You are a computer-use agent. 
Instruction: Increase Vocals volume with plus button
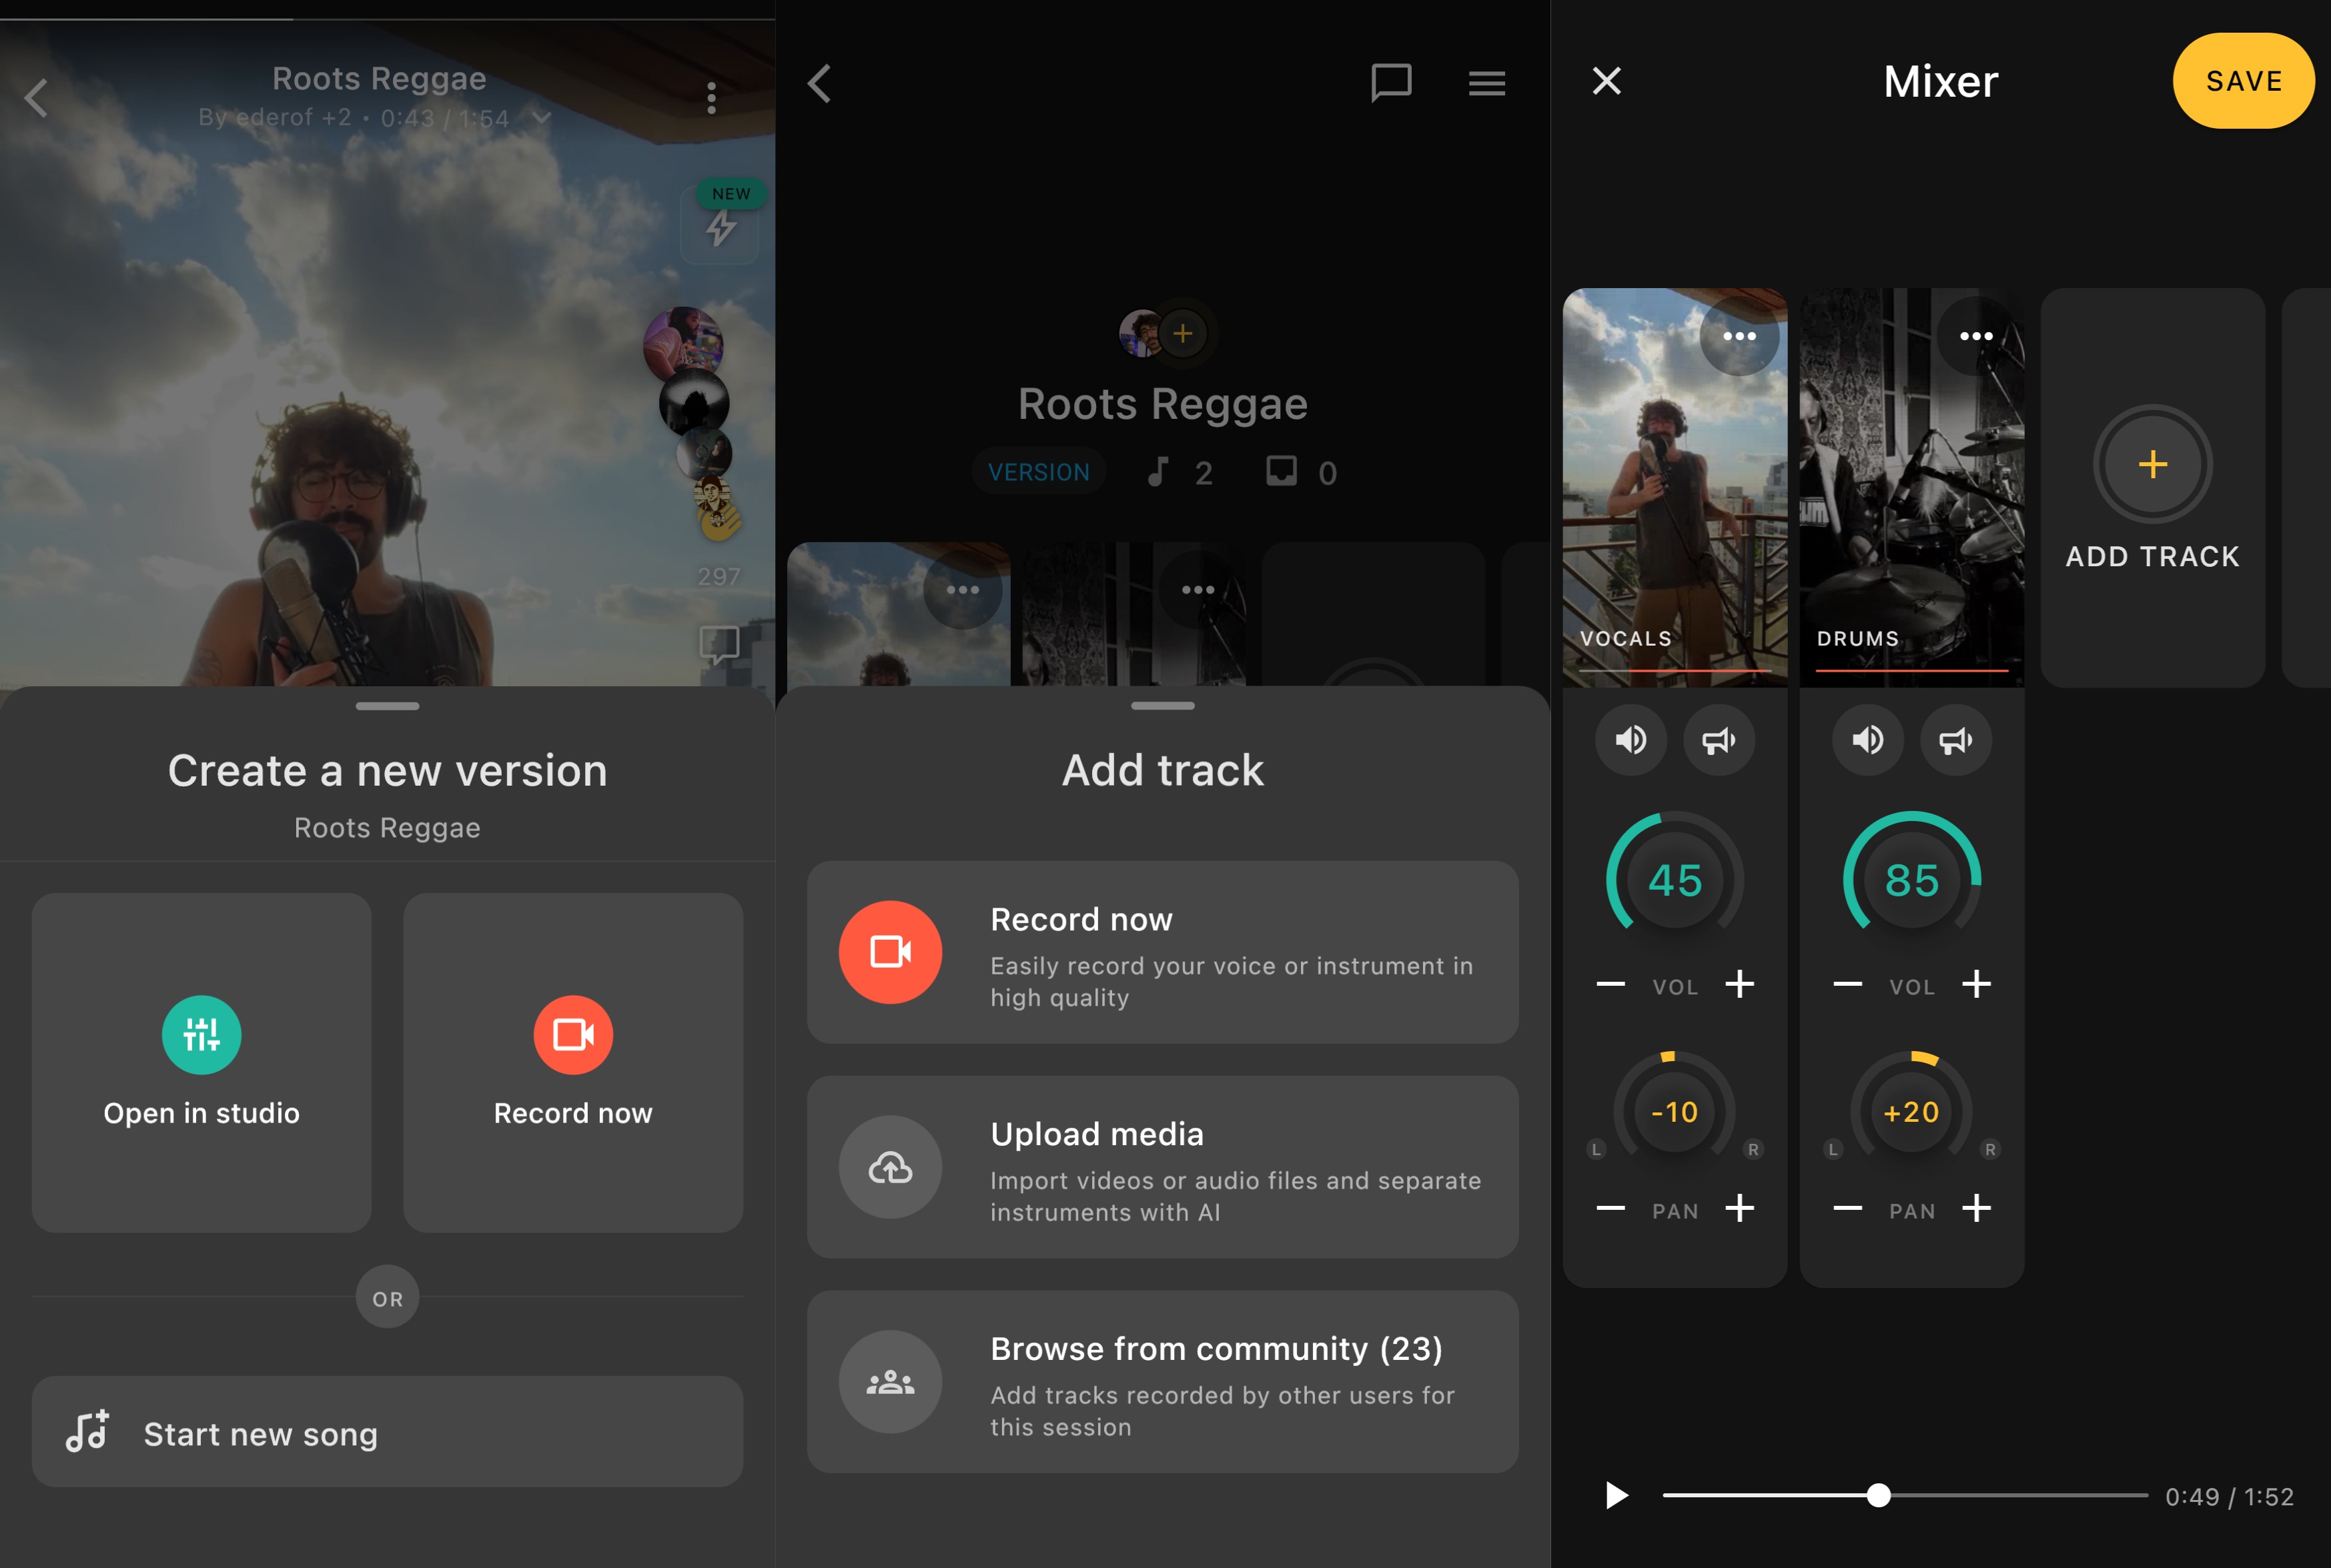pyautogui.click(x=1739, y=984)
